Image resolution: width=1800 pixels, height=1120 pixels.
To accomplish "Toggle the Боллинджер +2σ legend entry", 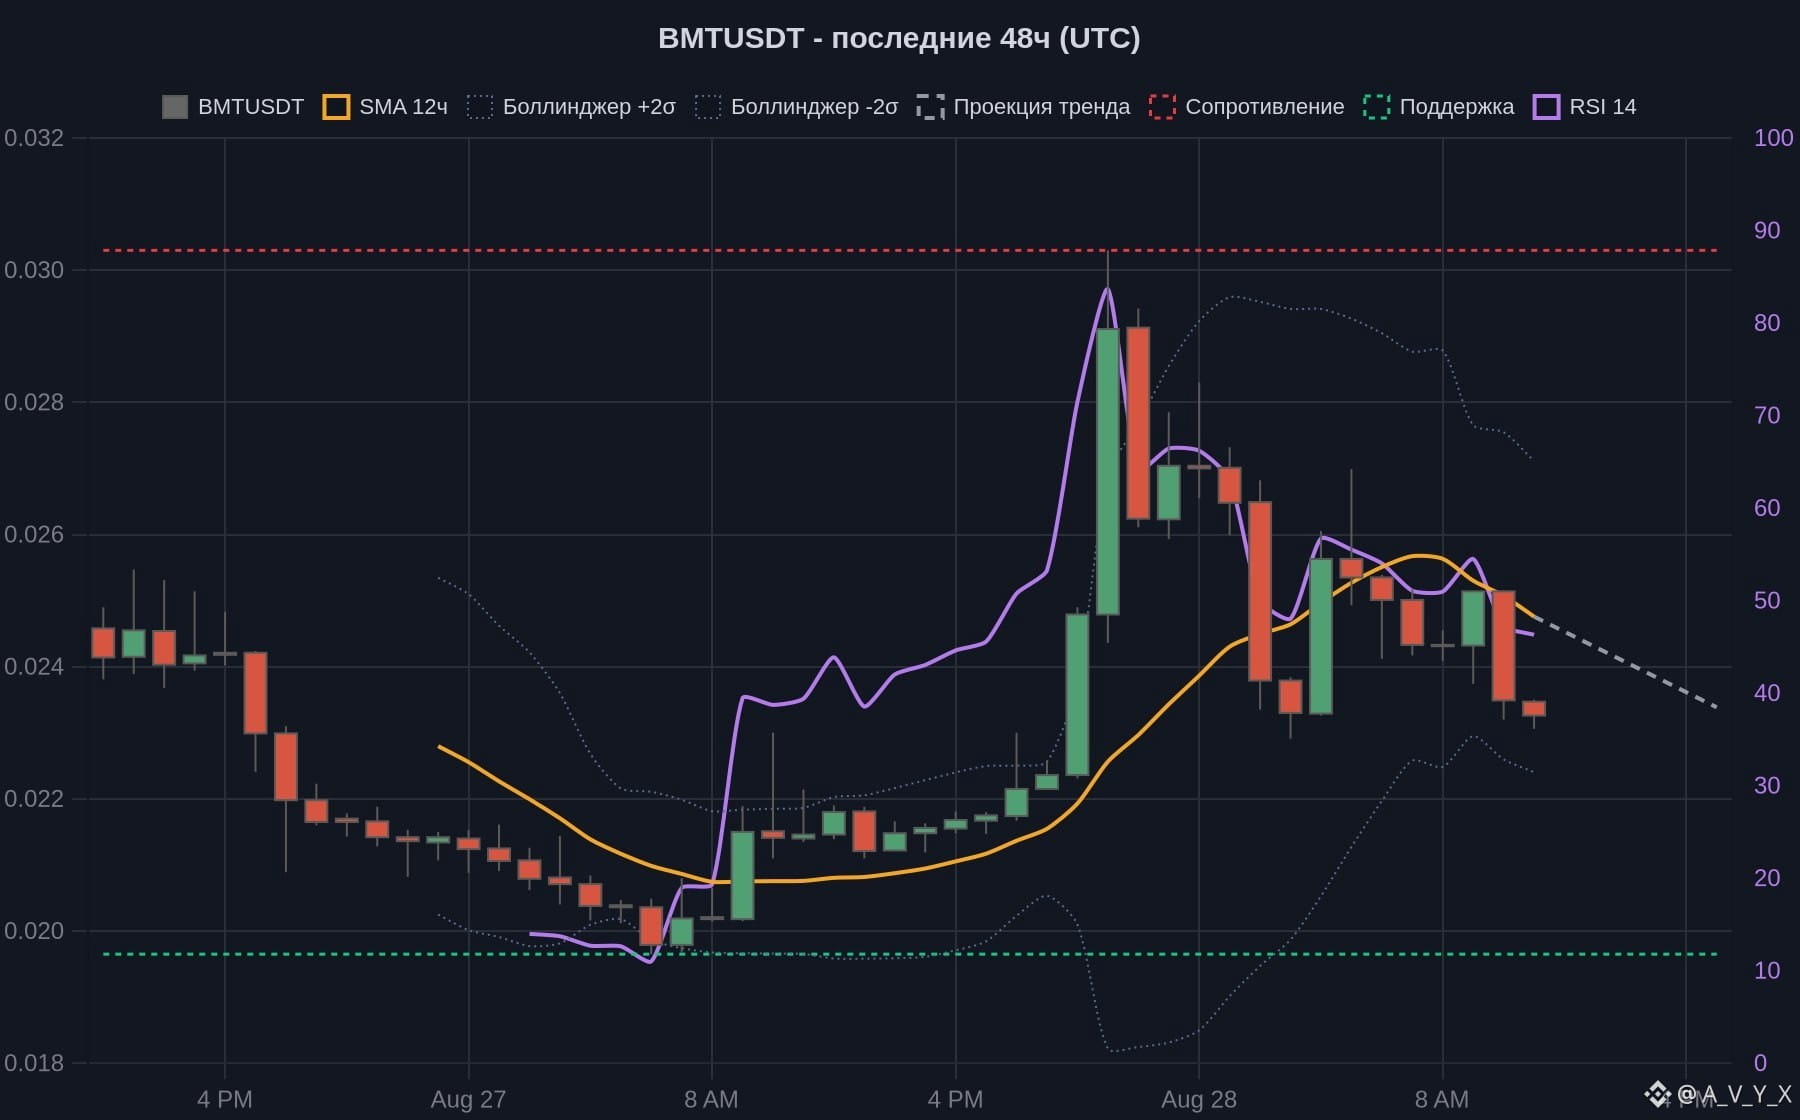I will (571, 107).
